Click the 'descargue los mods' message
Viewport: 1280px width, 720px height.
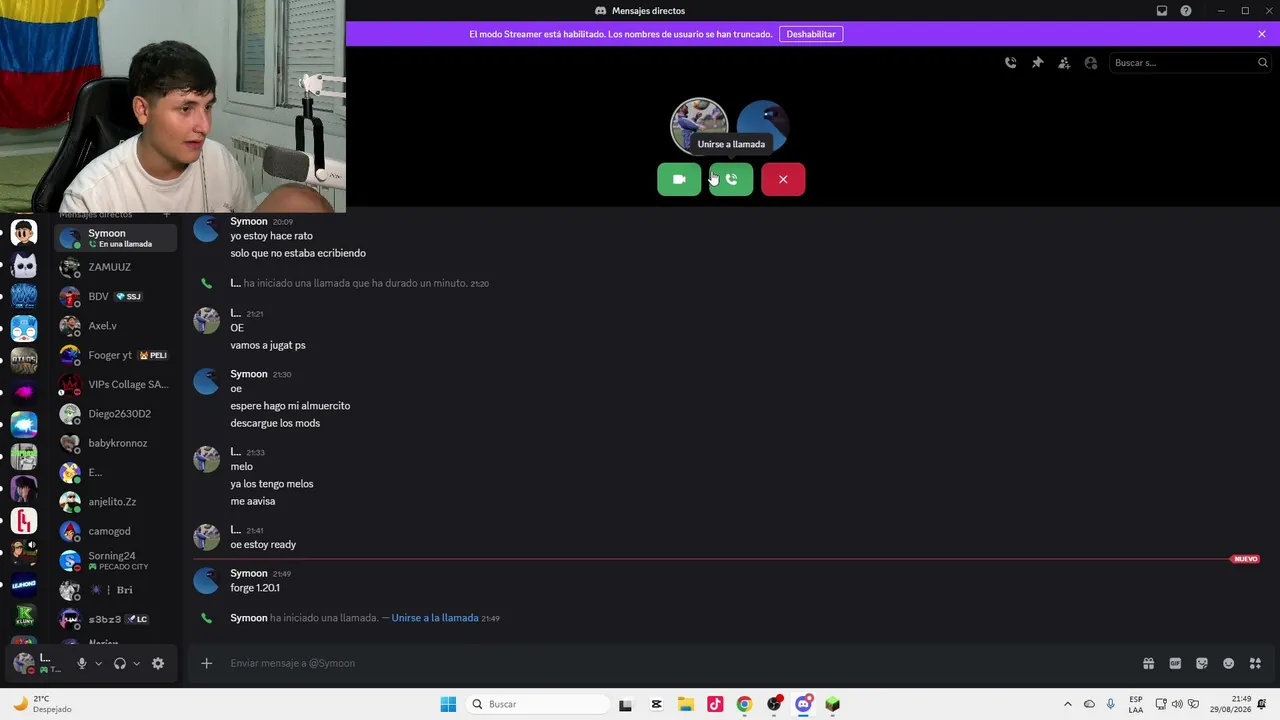[x=275, y=423]
